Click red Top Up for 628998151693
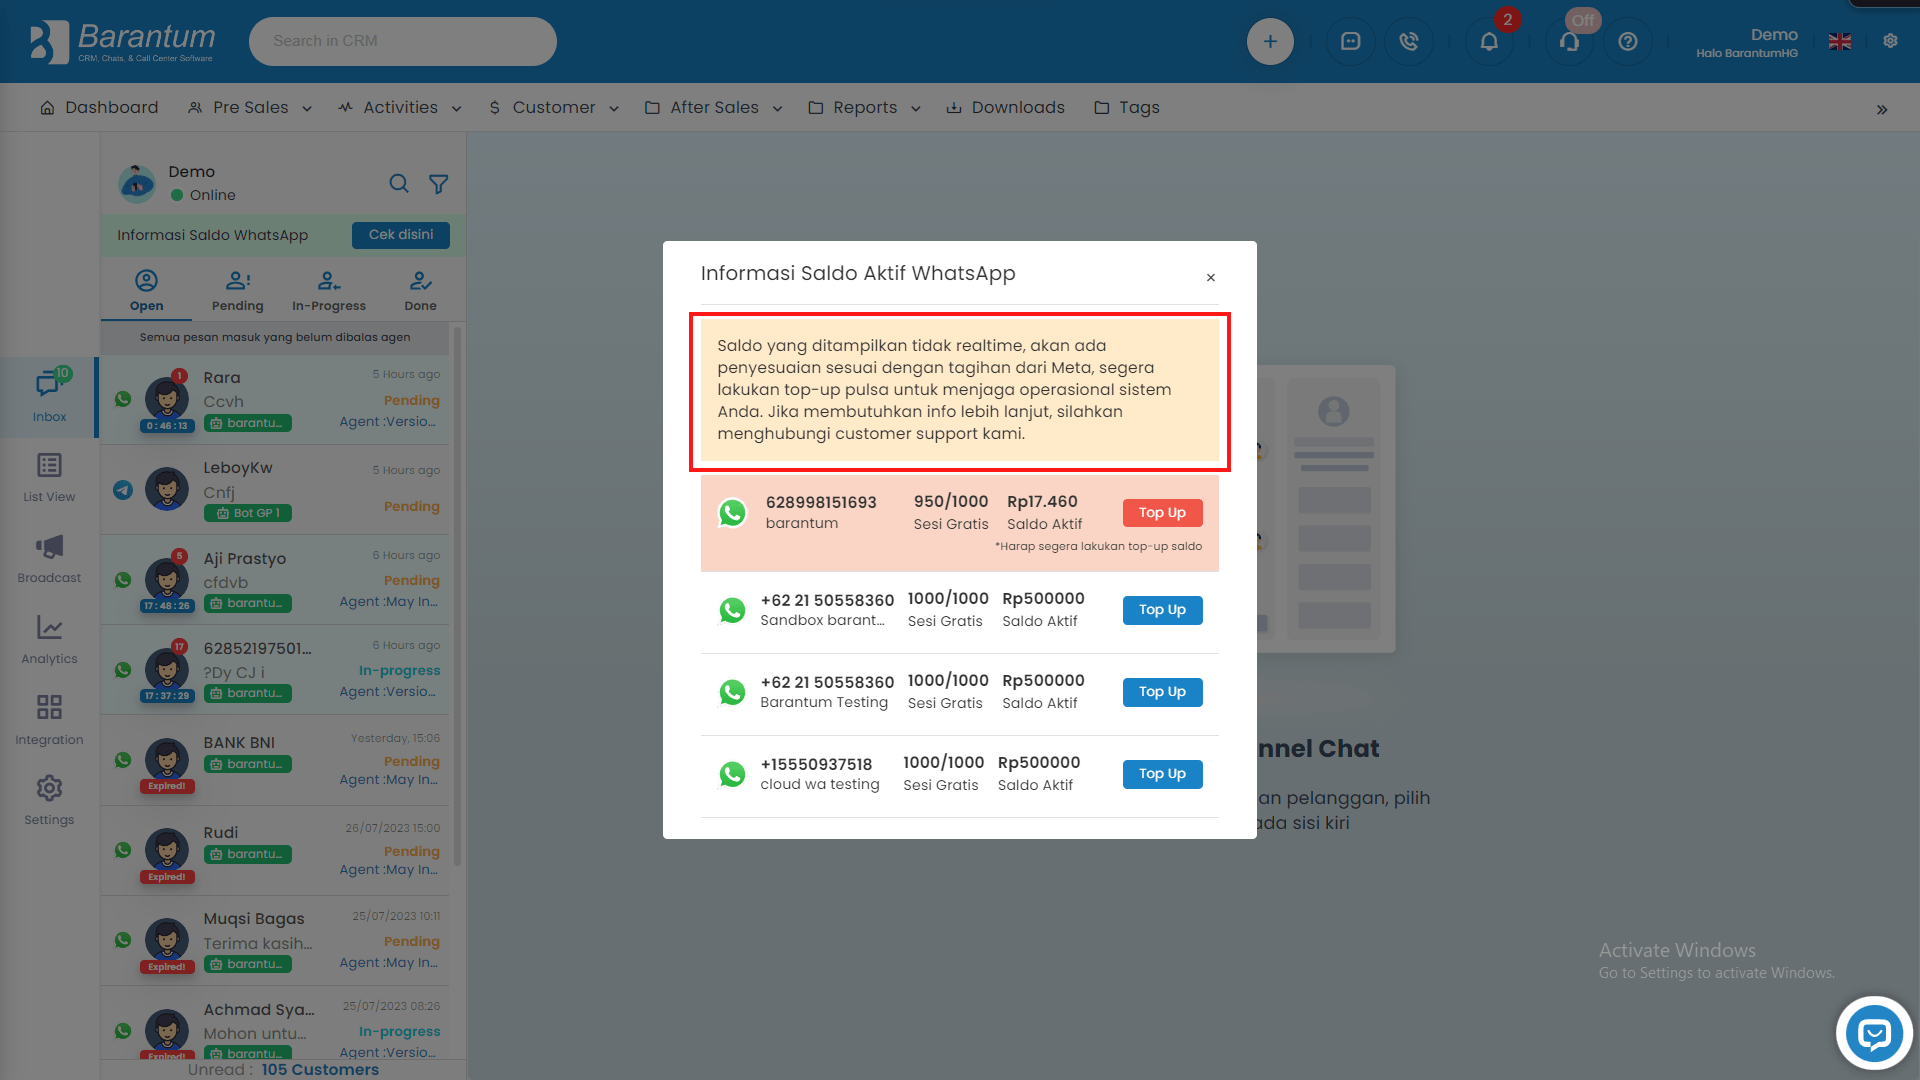 (1162, 513)
